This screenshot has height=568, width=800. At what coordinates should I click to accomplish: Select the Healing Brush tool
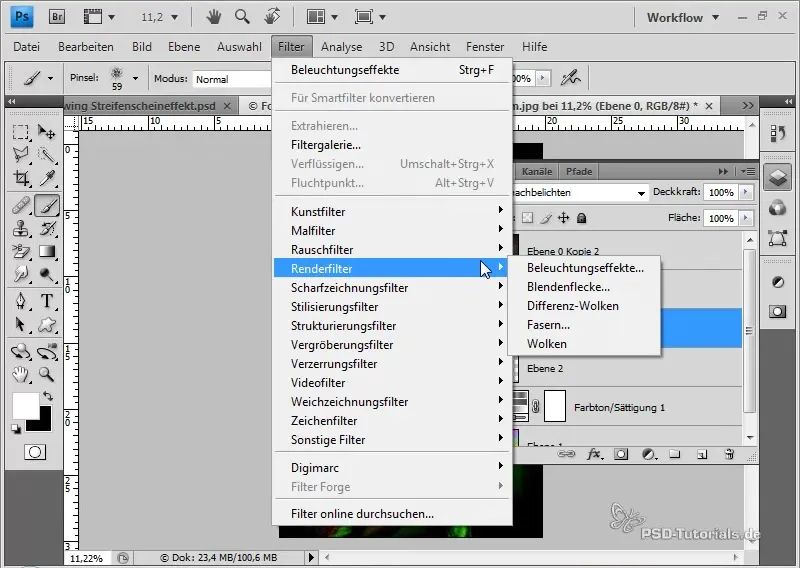[20, 206]
